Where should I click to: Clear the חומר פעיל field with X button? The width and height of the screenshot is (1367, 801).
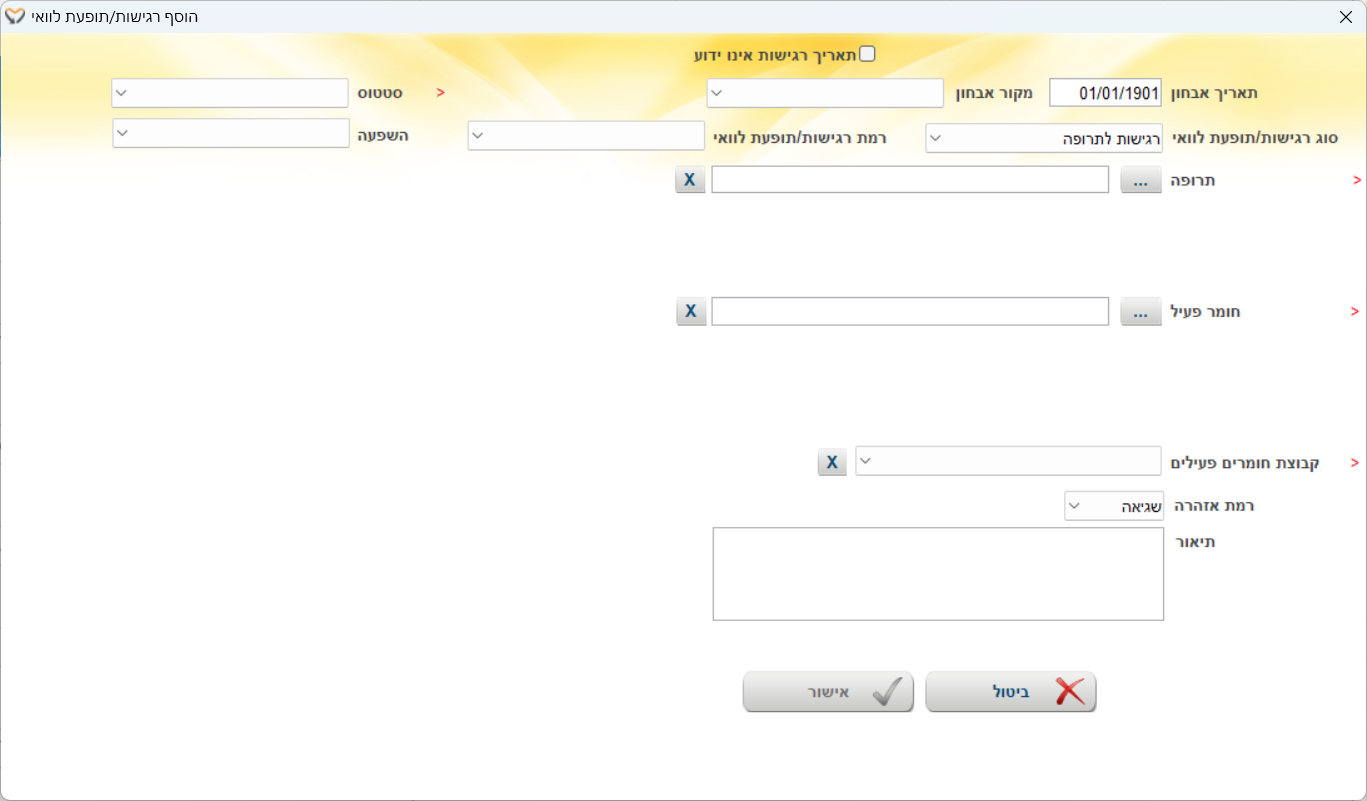pos(690,312)
